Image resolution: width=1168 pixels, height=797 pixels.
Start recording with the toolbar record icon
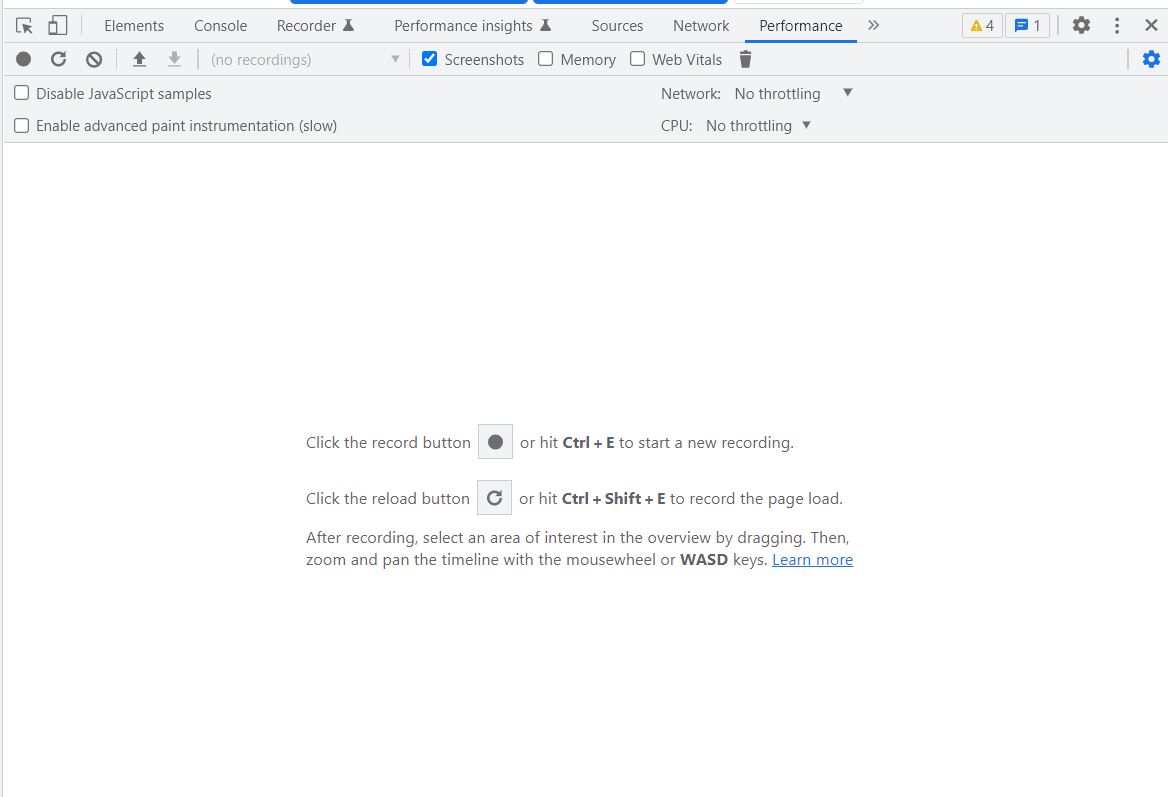(24, 60)
